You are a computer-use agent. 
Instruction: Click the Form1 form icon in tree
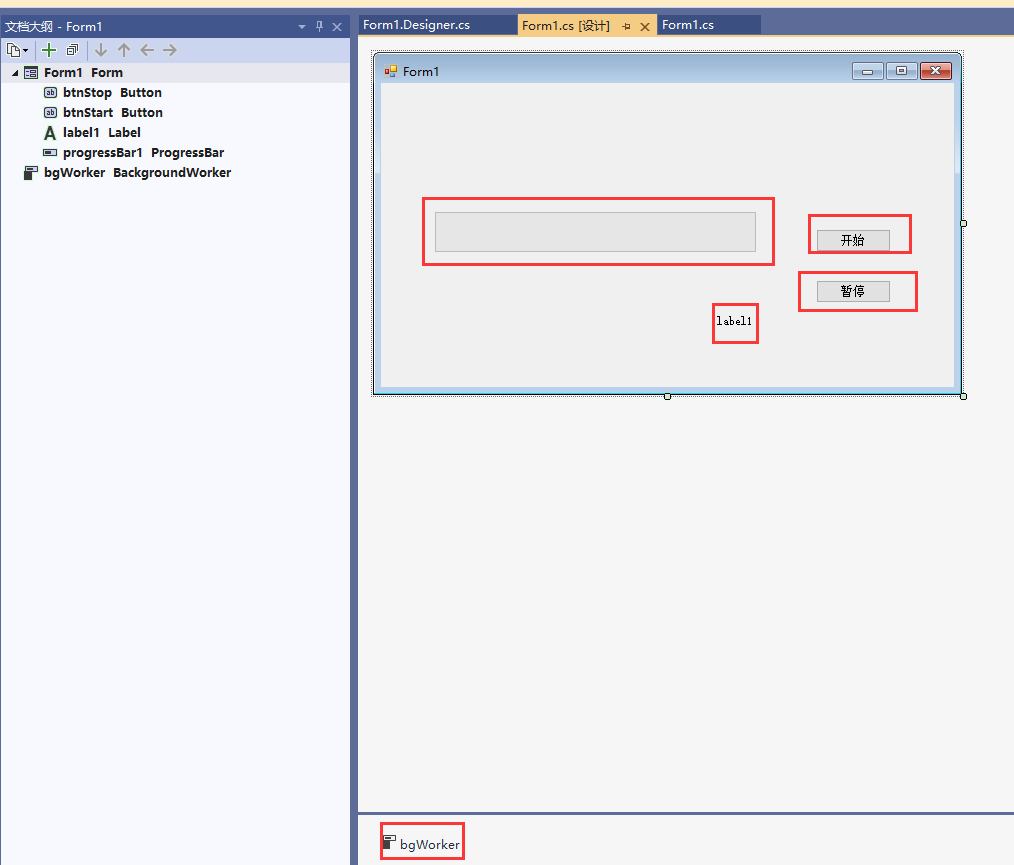30,73
